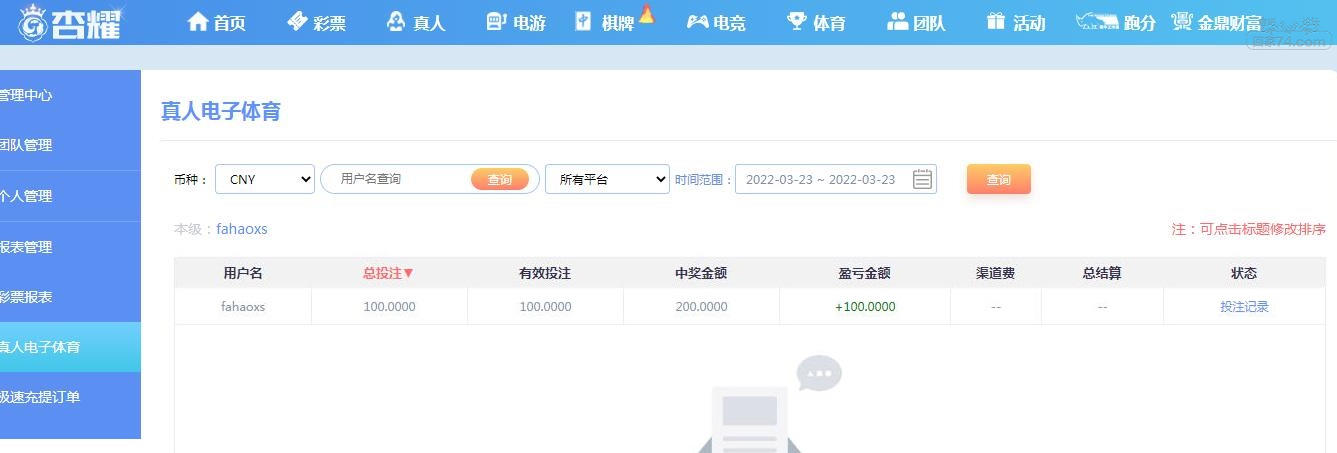Click the 时间范围 label
1337x453 pixels.
(x=704, y=180)
